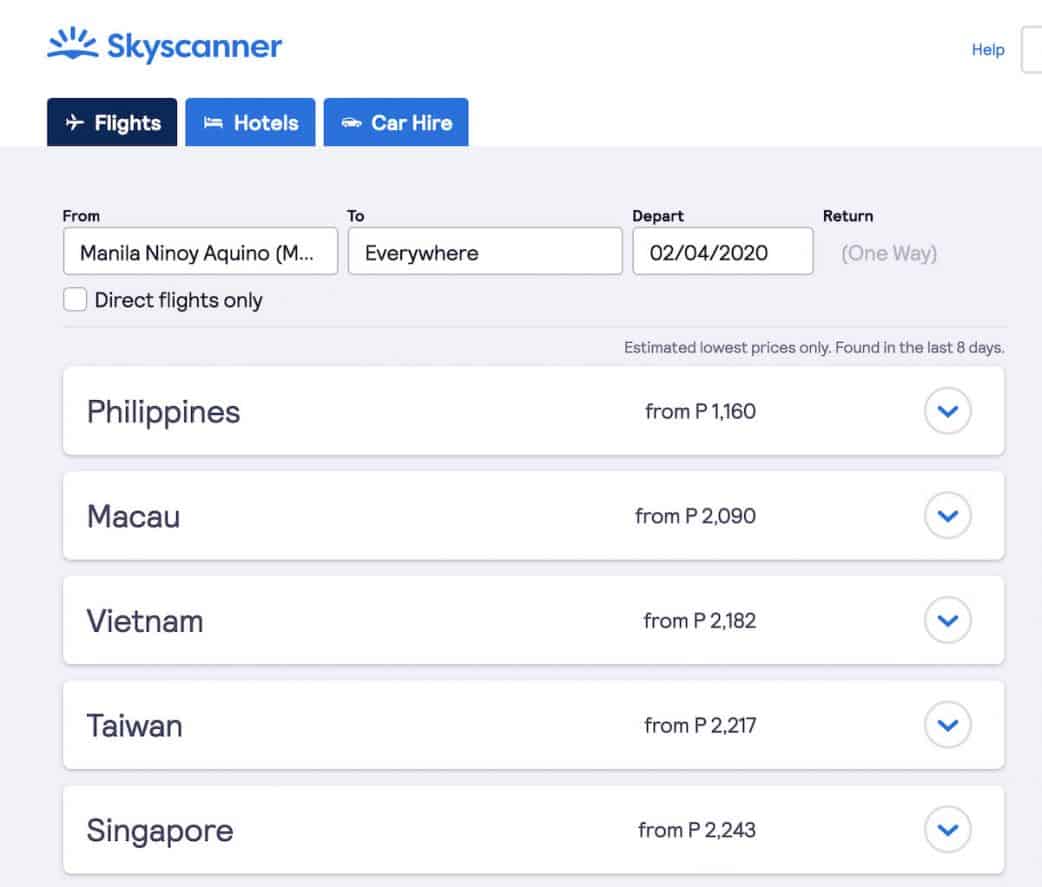
Task: Click the Skyscanner wordmark text
Action: point(194,46)
